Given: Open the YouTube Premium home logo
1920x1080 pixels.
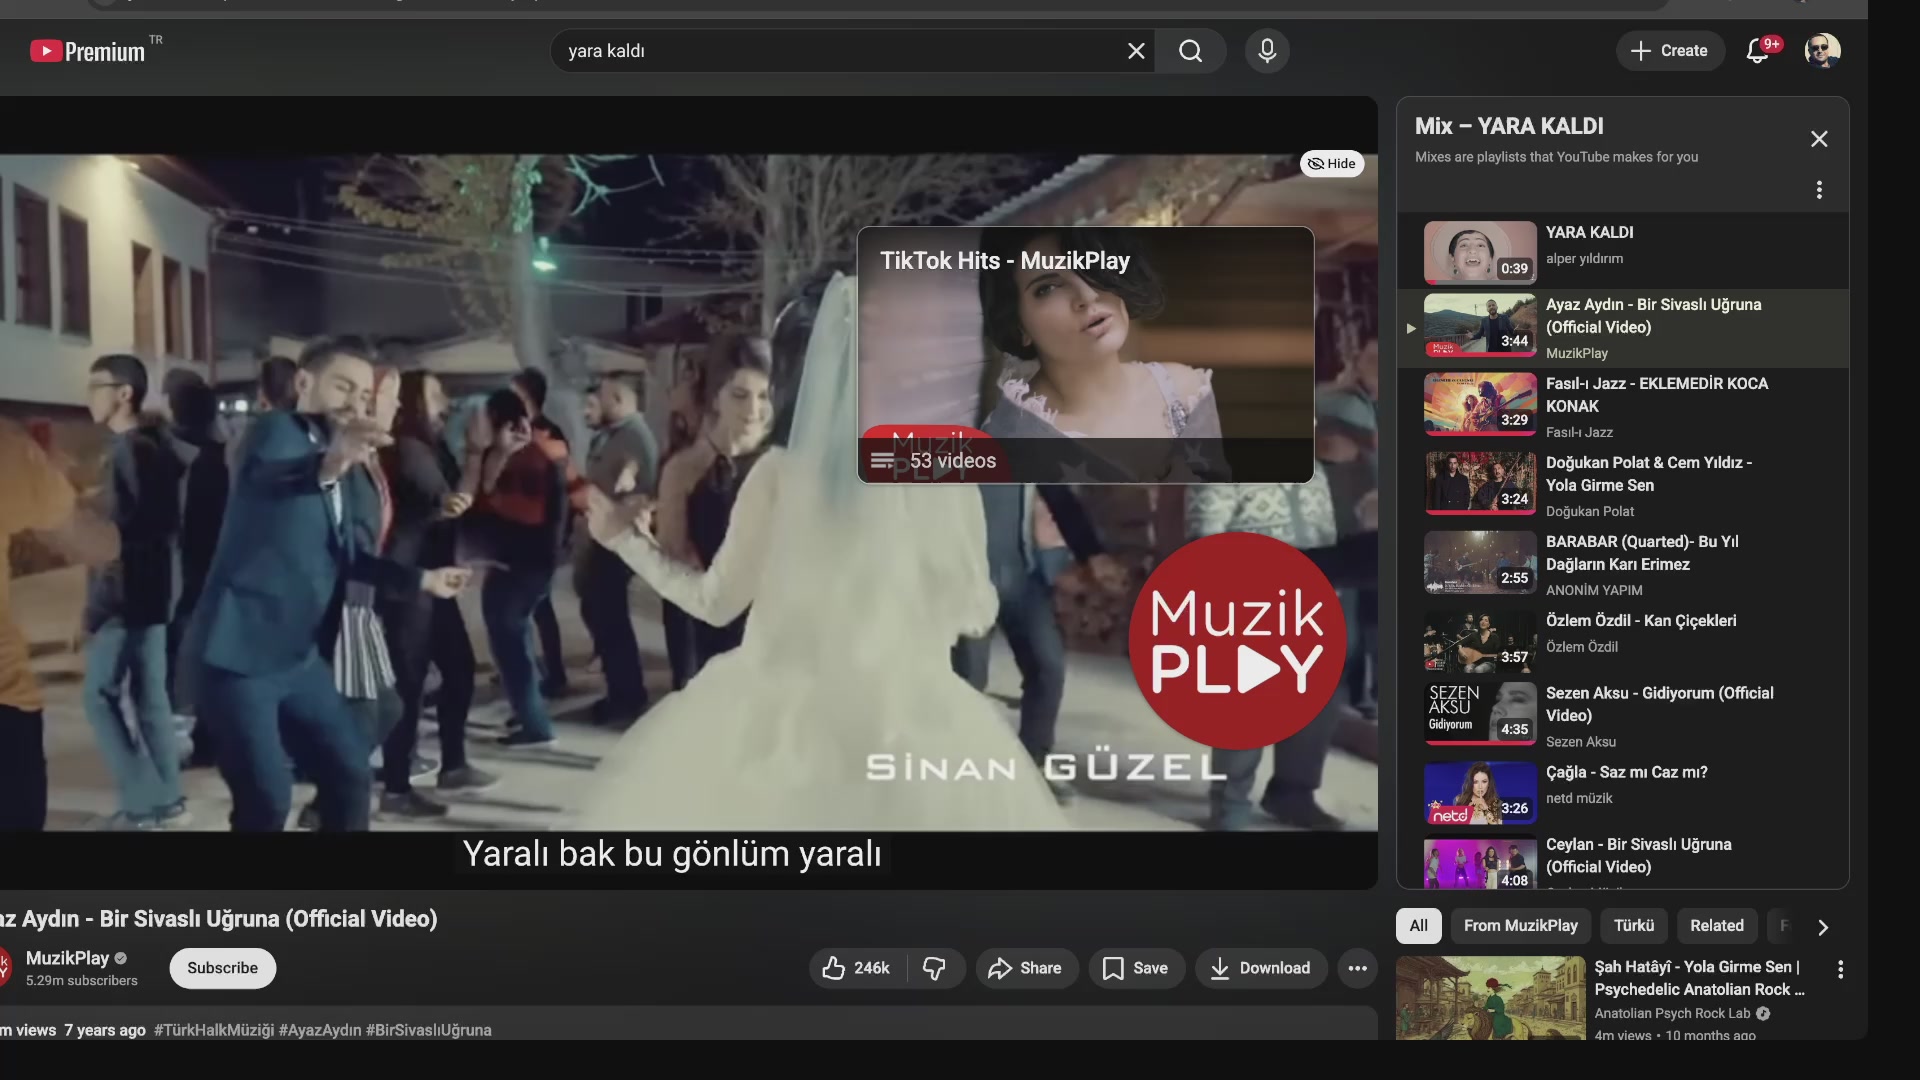Looking at the screenshot, I should [88, 51].
